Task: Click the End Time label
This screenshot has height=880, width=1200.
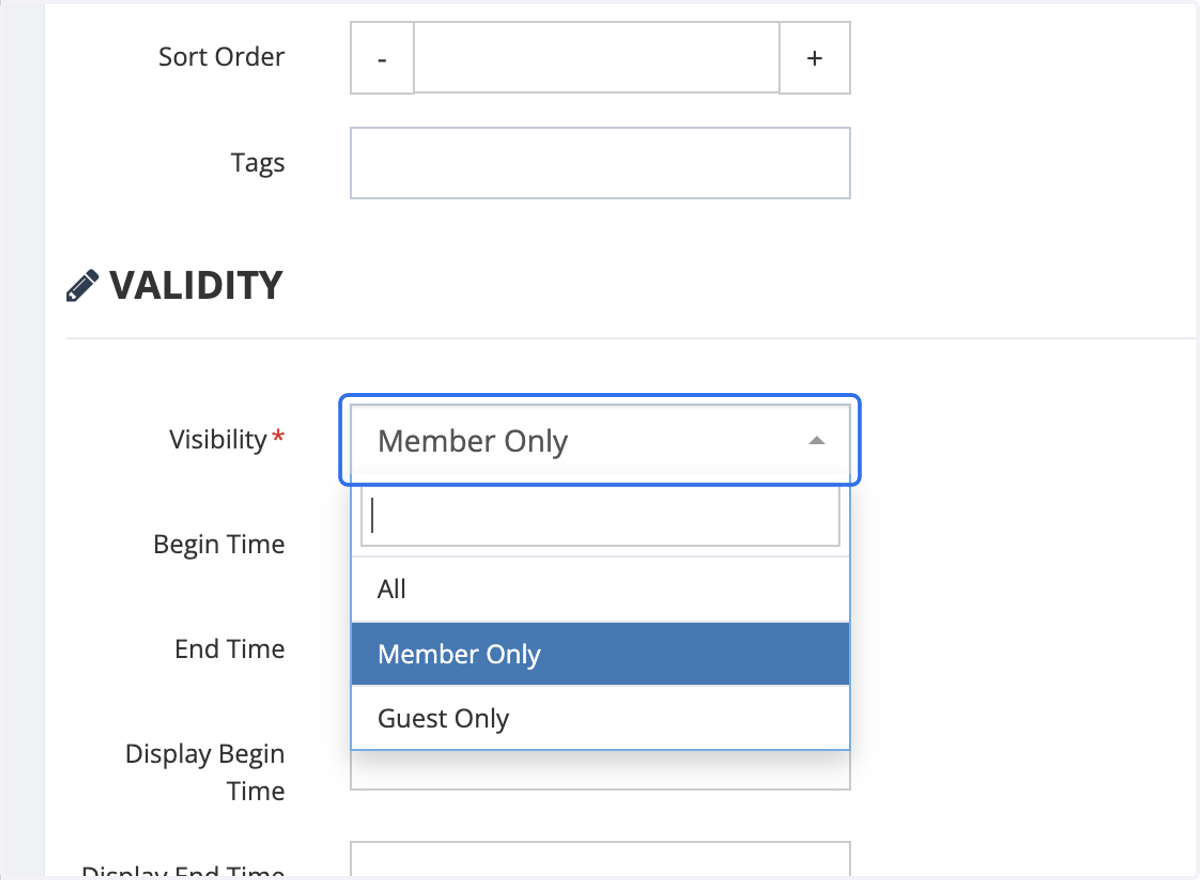Action: [x=230, y=649]
